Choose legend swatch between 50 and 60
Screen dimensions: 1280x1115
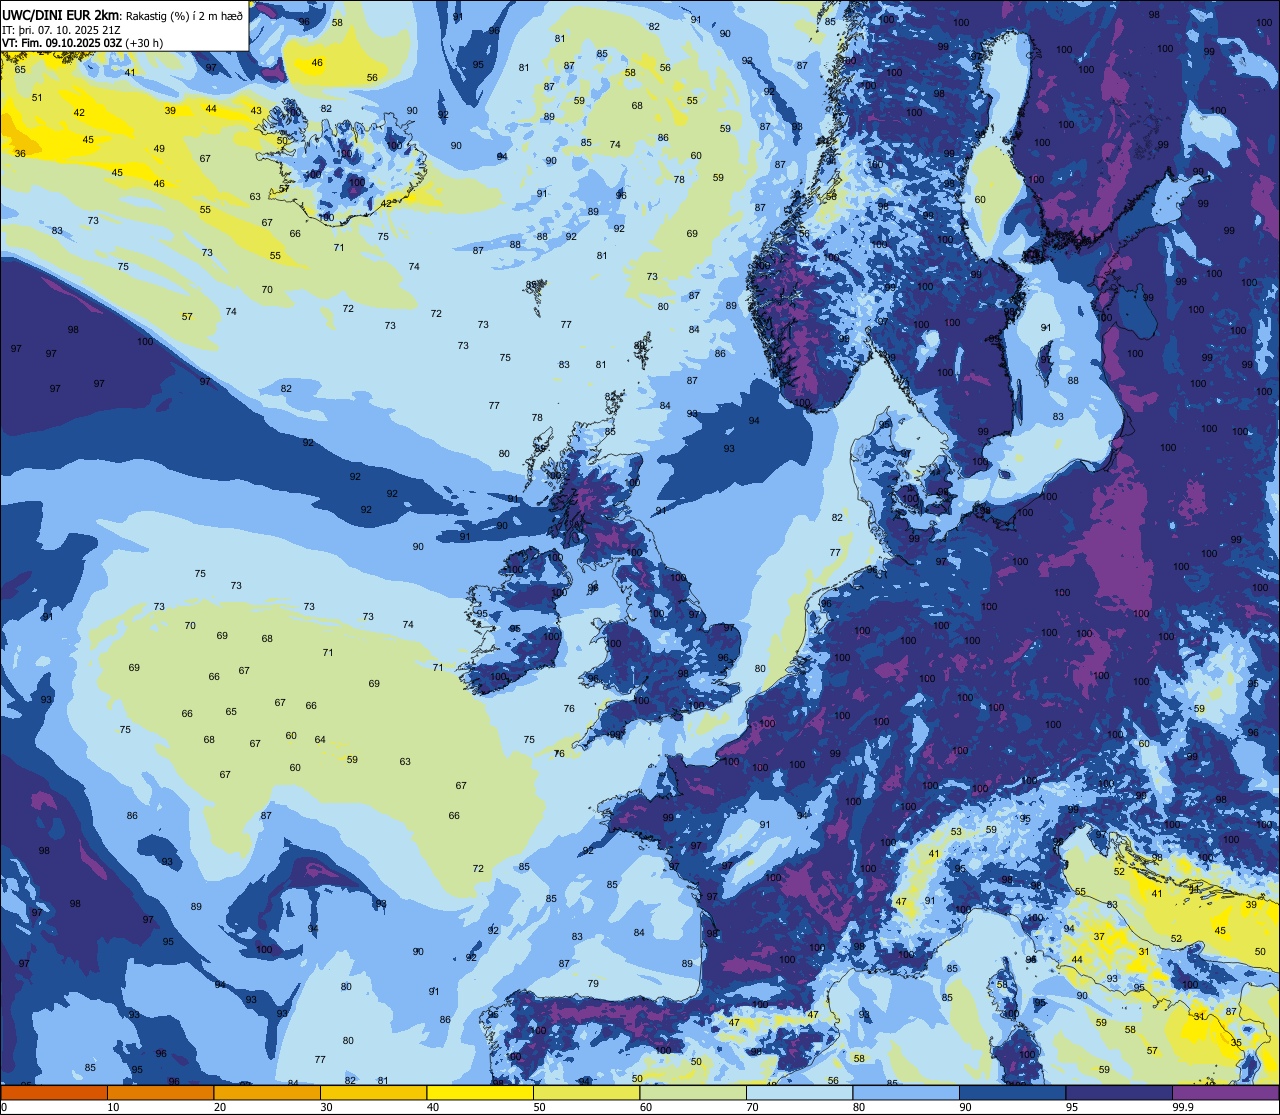pyautogui.click(x=586, y=1092)
